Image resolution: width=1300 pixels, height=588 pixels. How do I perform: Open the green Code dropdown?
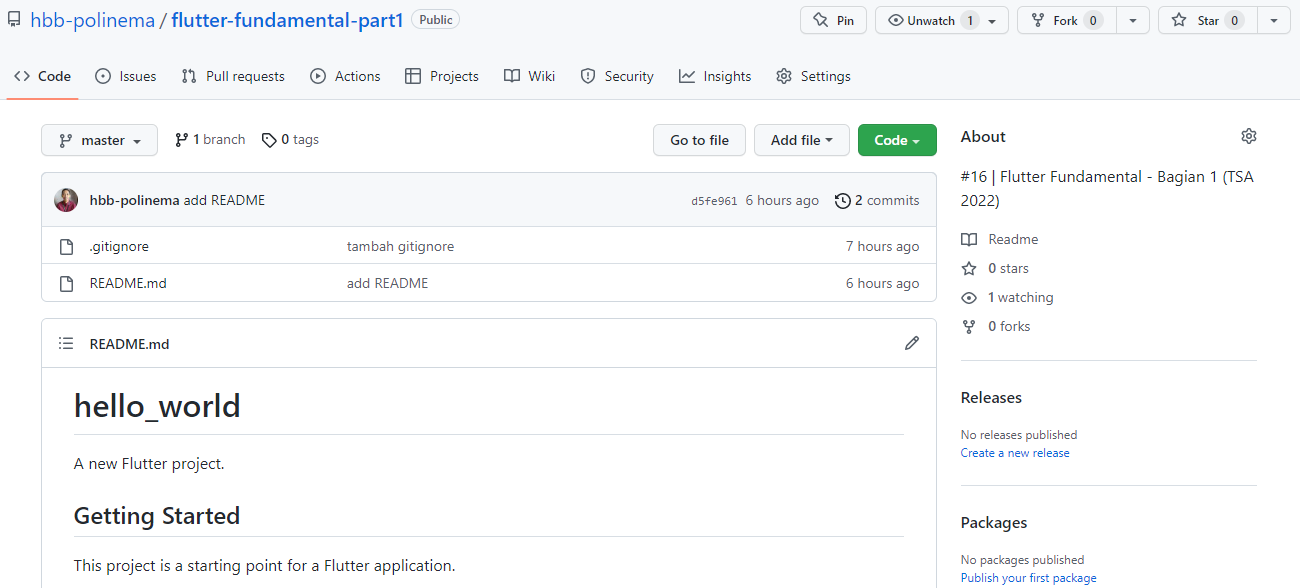point(897,139)
